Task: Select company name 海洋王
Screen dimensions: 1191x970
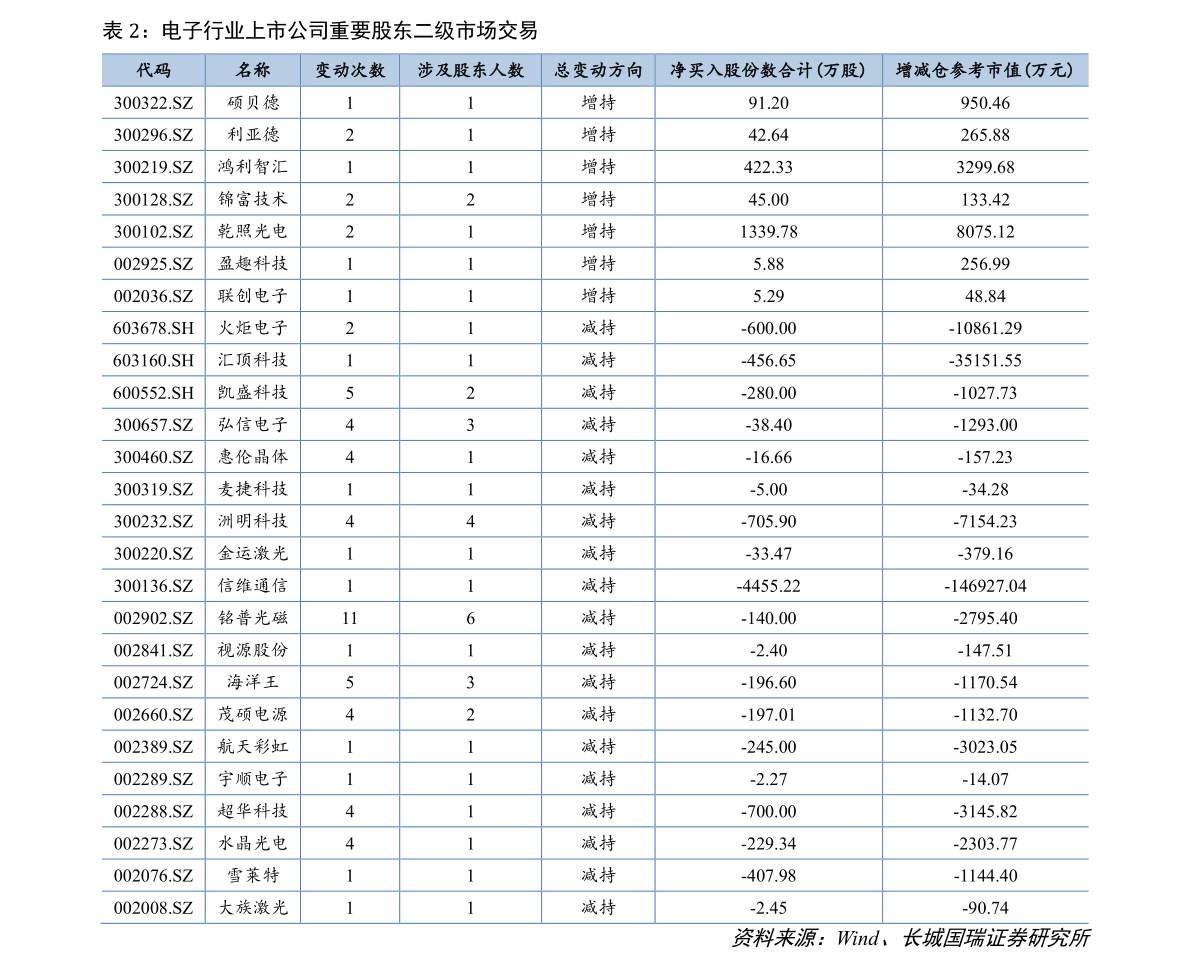Action: [253, 682]
